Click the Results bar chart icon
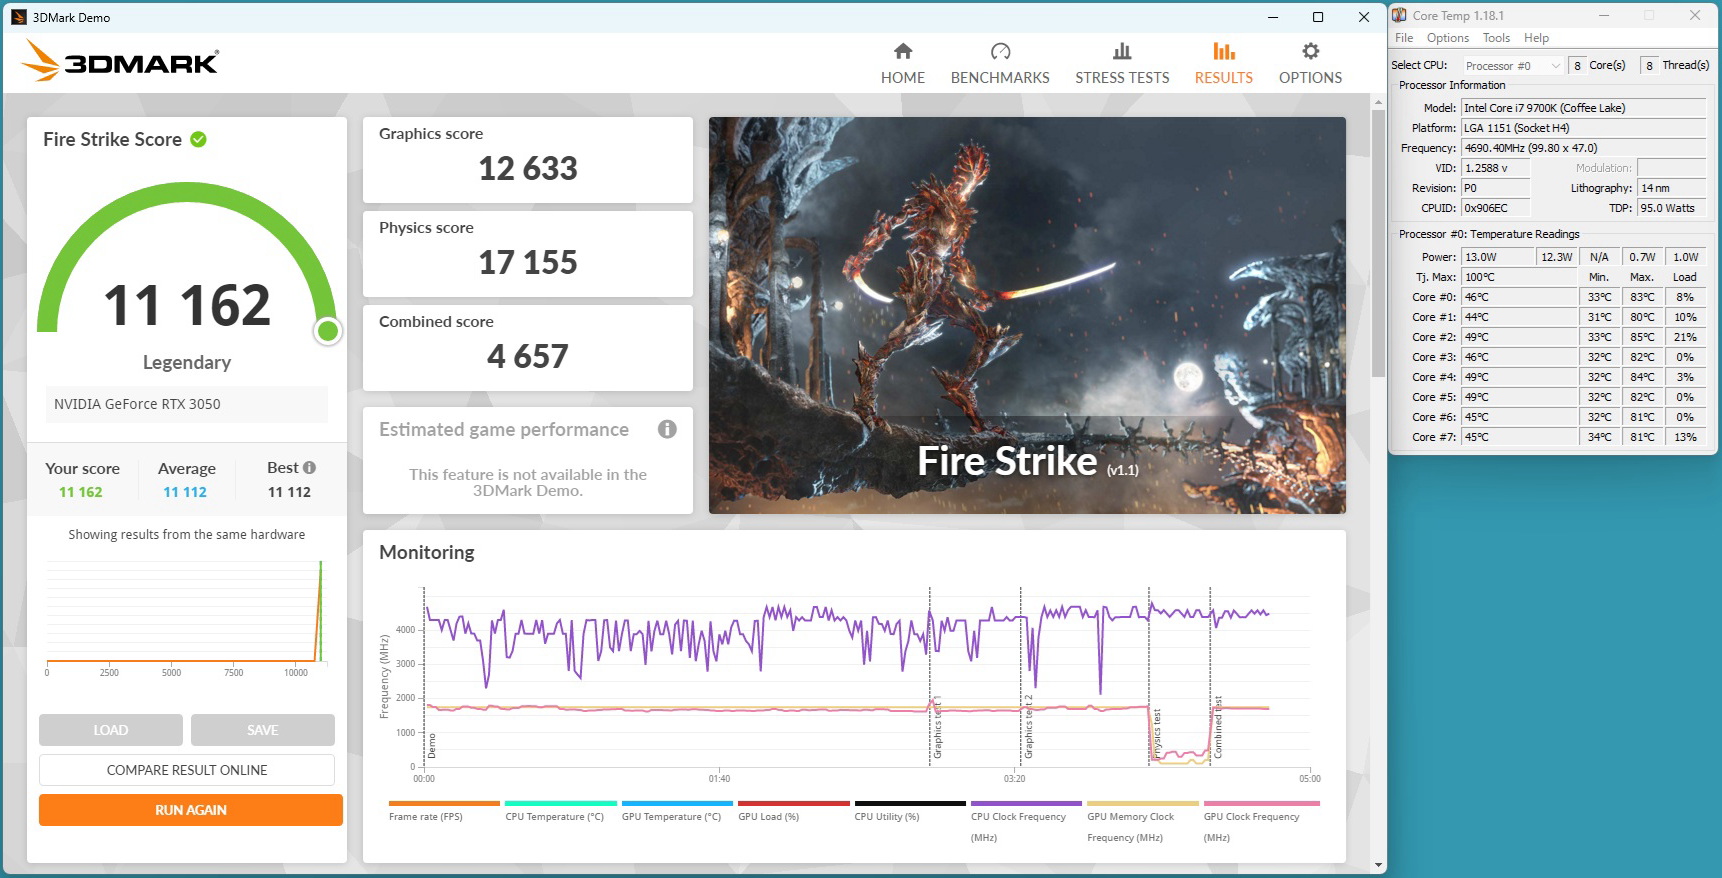Viewport: 1722px width, 878px height. tap(1223, 52)
